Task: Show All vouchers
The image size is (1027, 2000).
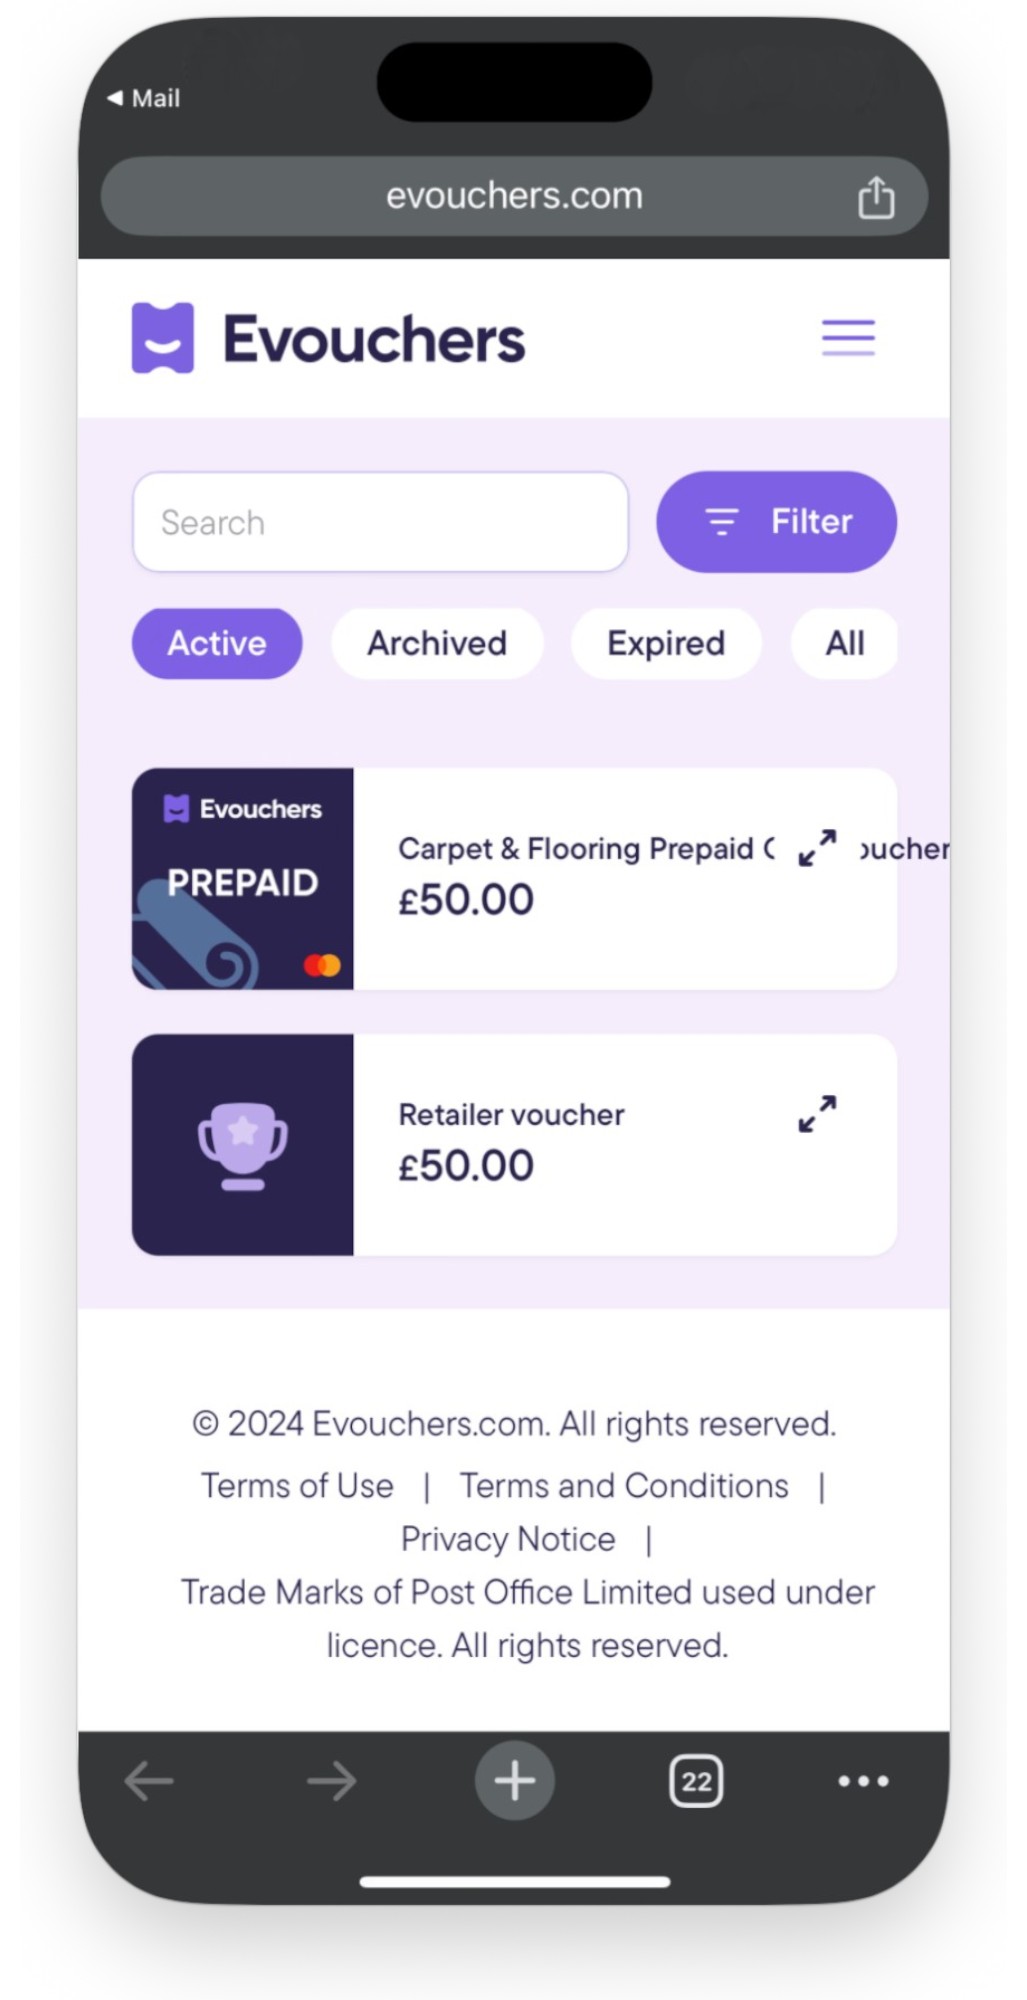Action: click(844, 643)
